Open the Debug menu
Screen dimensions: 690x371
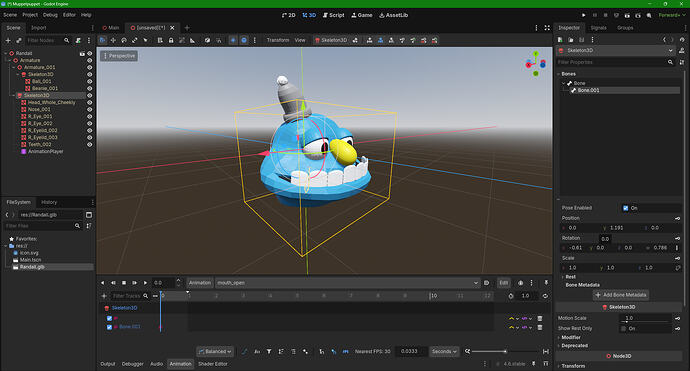[50, 15]
